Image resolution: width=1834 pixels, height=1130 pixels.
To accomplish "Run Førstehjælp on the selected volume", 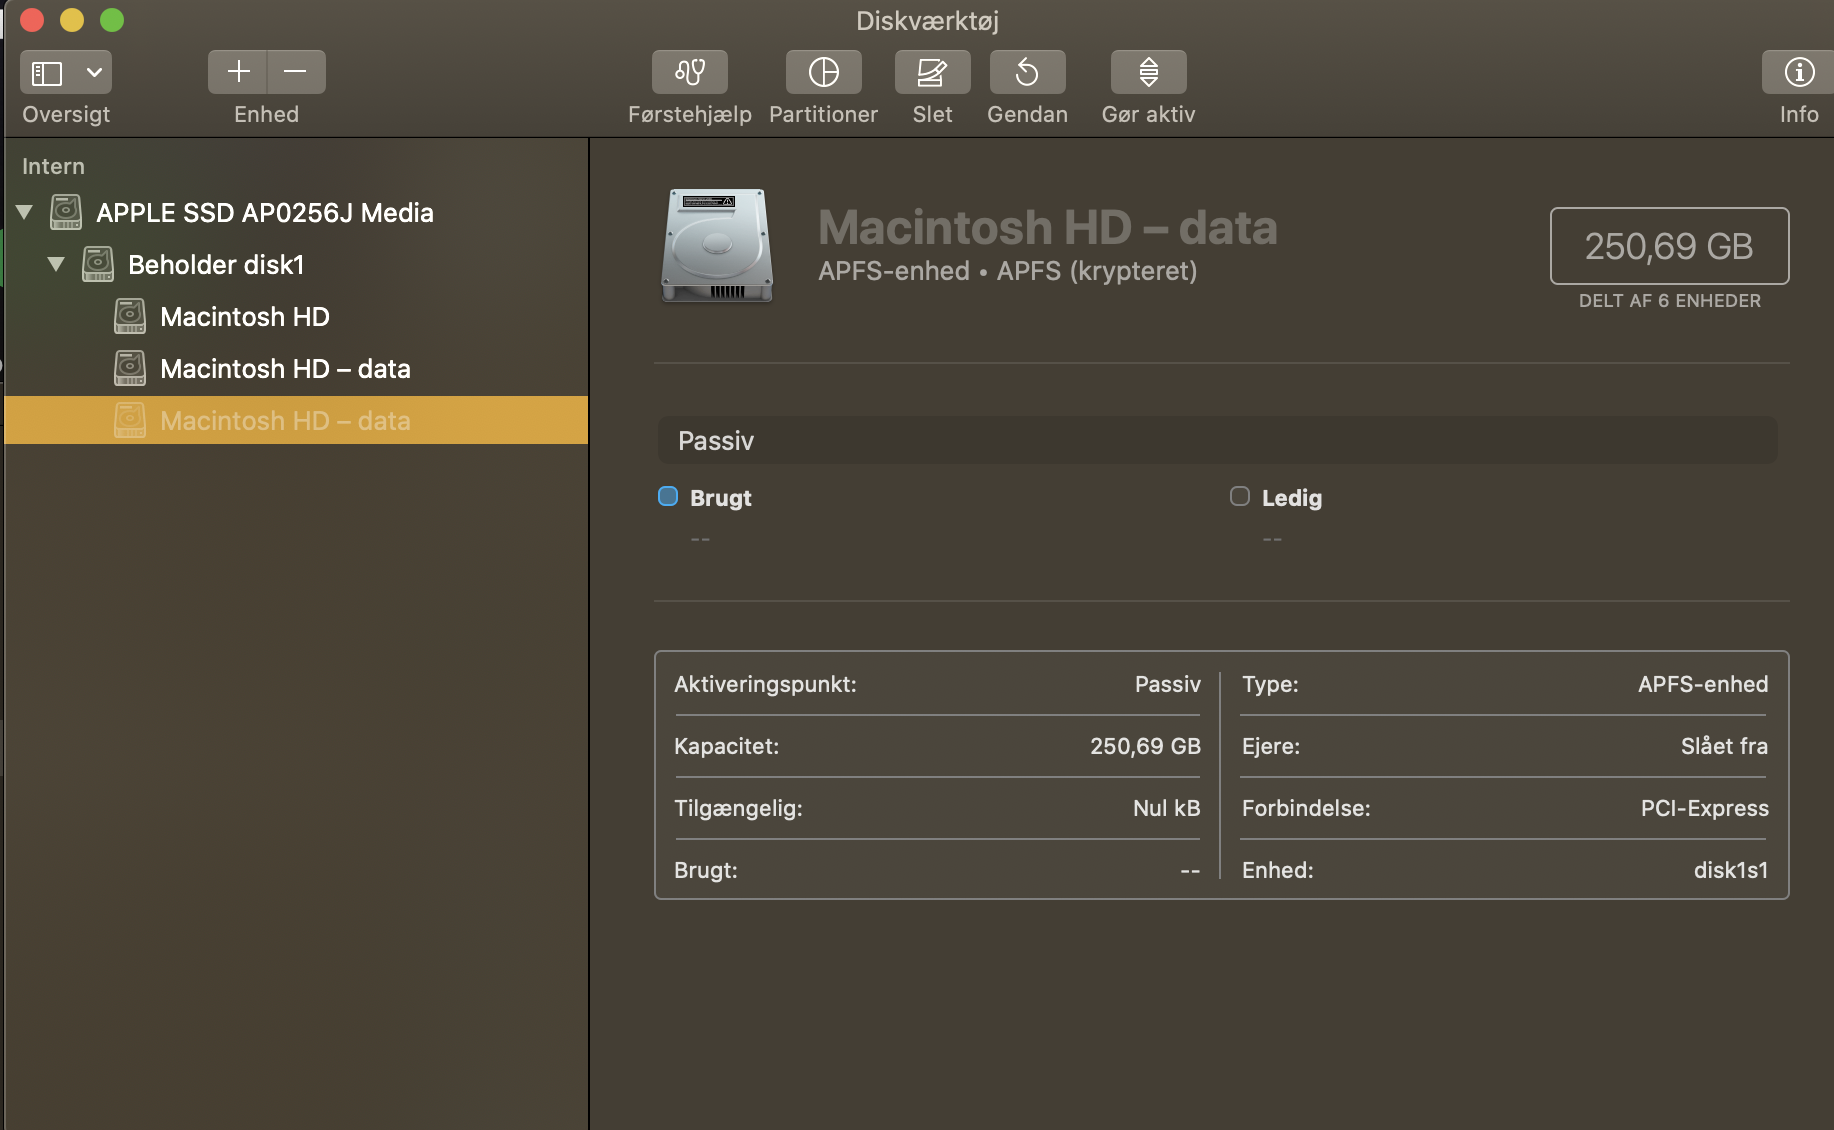I will [x=689, y=72].
